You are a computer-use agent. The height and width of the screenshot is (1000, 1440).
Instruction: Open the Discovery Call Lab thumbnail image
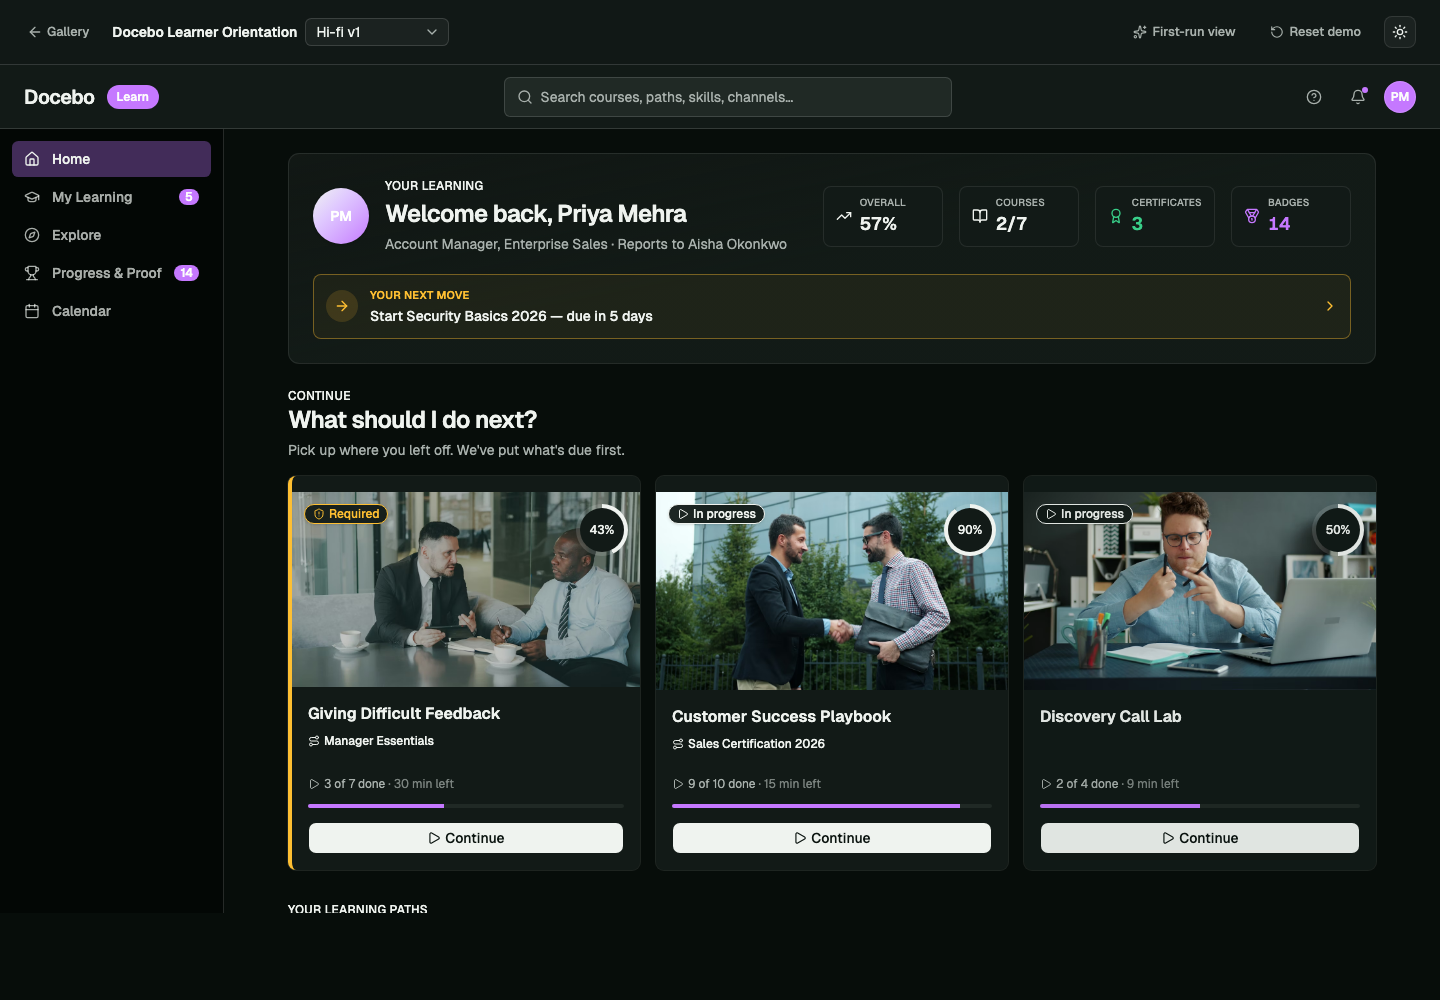(x=1200, y=591)
